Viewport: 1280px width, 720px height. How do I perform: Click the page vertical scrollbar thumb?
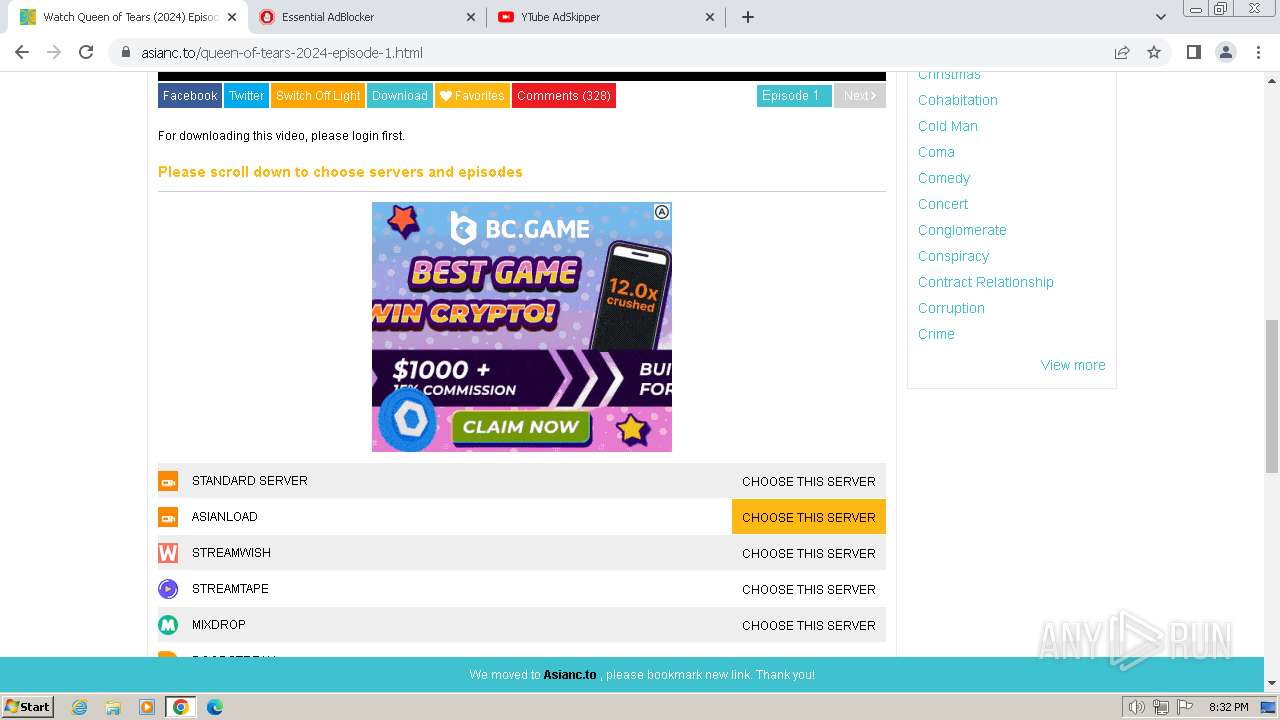(x=1272, y=396)
